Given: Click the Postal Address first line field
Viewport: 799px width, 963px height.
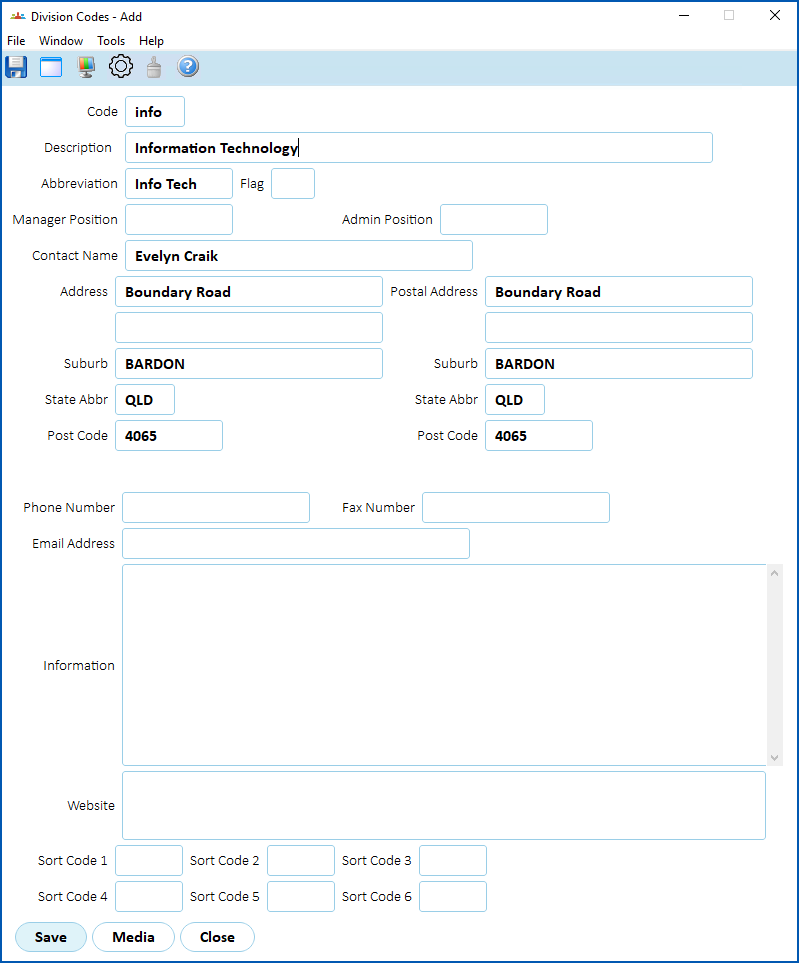Looking at the screenshot, I should point(619,292).
